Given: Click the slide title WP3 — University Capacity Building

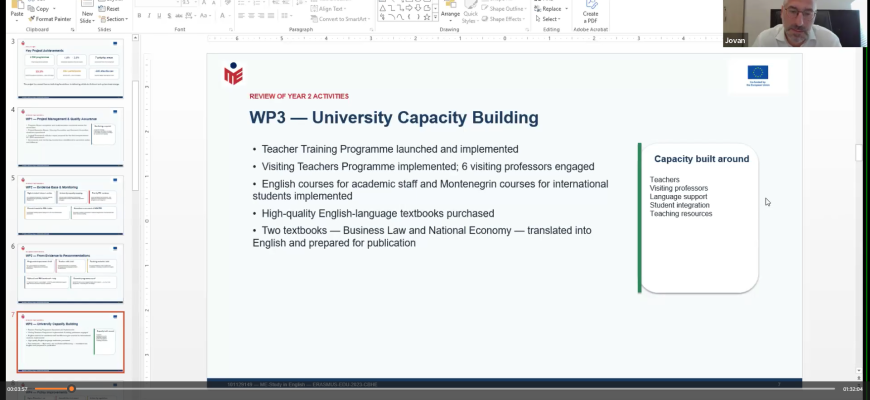Looking at the screenshot, I should [394, 118].
